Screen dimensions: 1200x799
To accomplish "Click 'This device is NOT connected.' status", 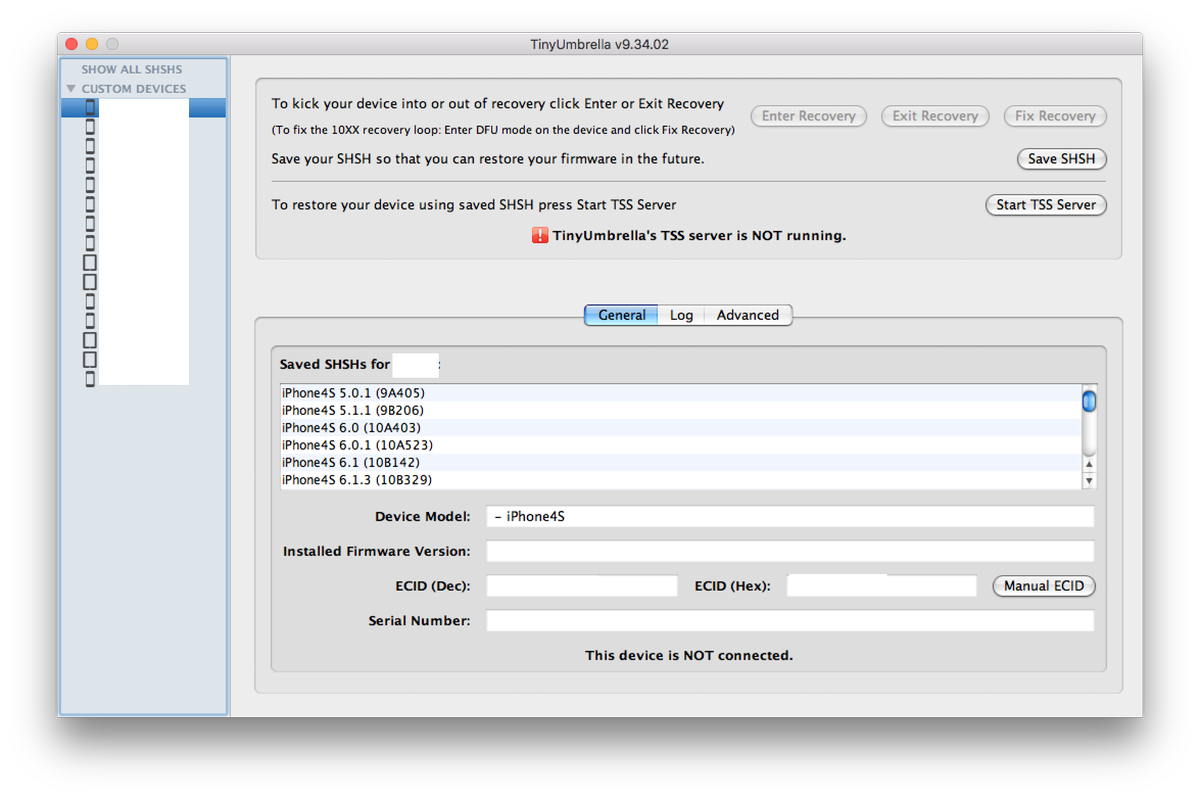I will pyautogui.click(x=689, y=656).
